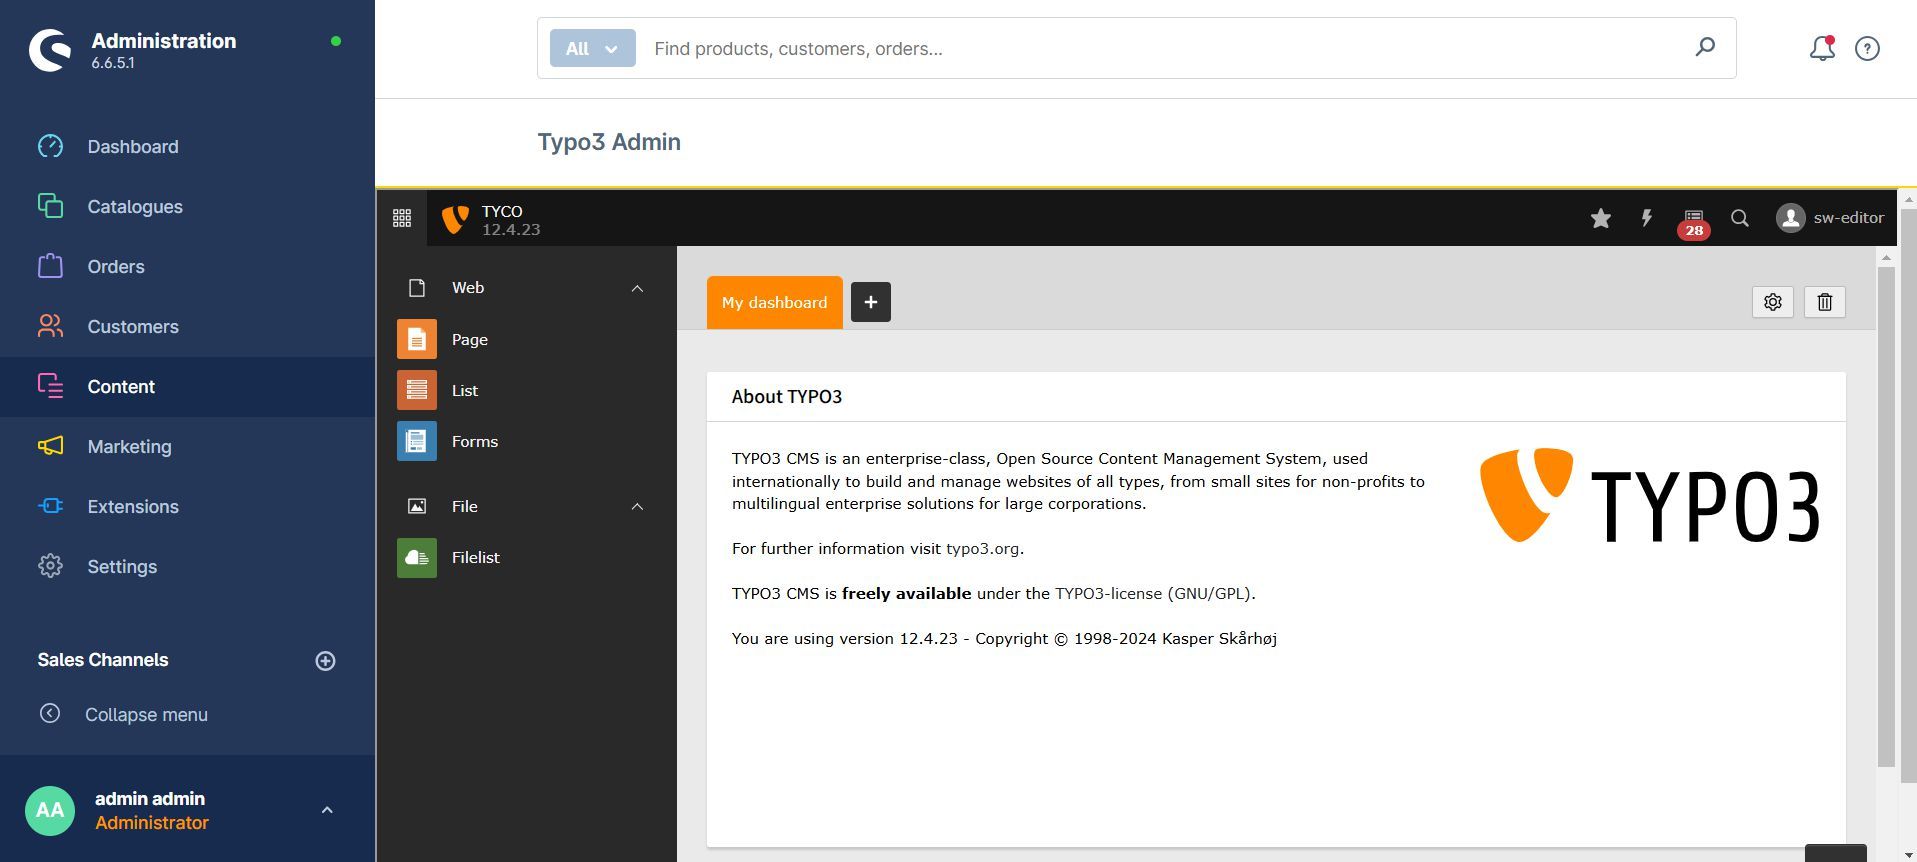Click the Orders bag icon
Screen dimensions: 1917x862
pos(50,266)
